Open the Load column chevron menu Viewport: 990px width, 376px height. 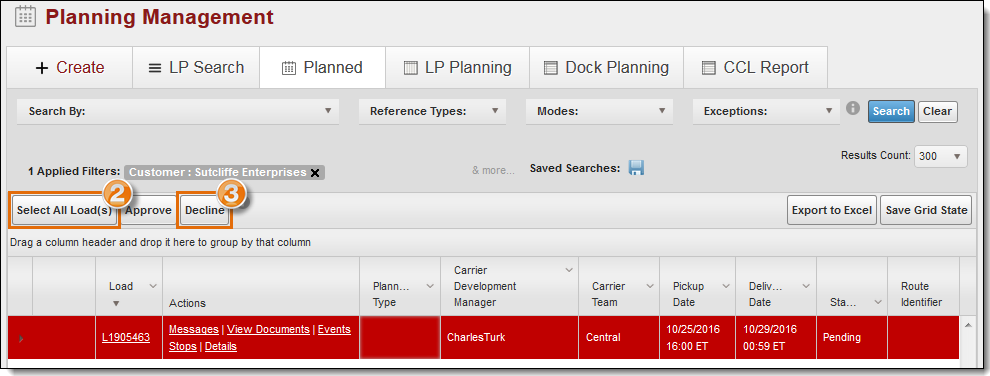coord(152,286)
